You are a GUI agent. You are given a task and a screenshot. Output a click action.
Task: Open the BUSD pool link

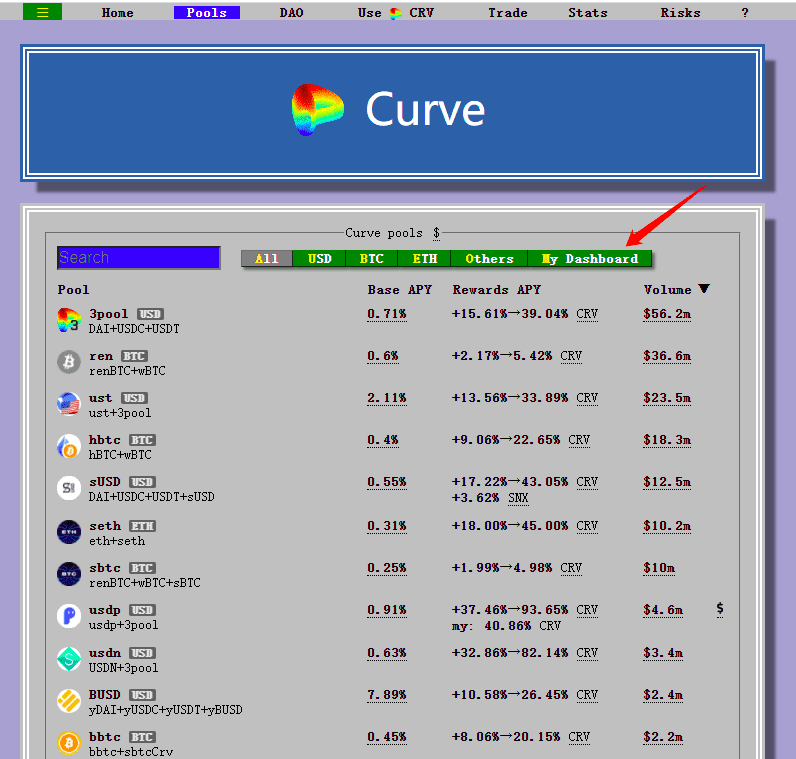(105, 695)
